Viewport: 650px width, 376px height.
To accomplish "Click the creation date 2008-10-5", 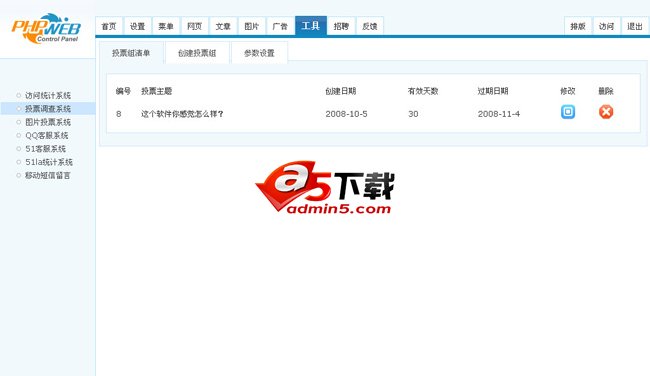I will [346, 114].
